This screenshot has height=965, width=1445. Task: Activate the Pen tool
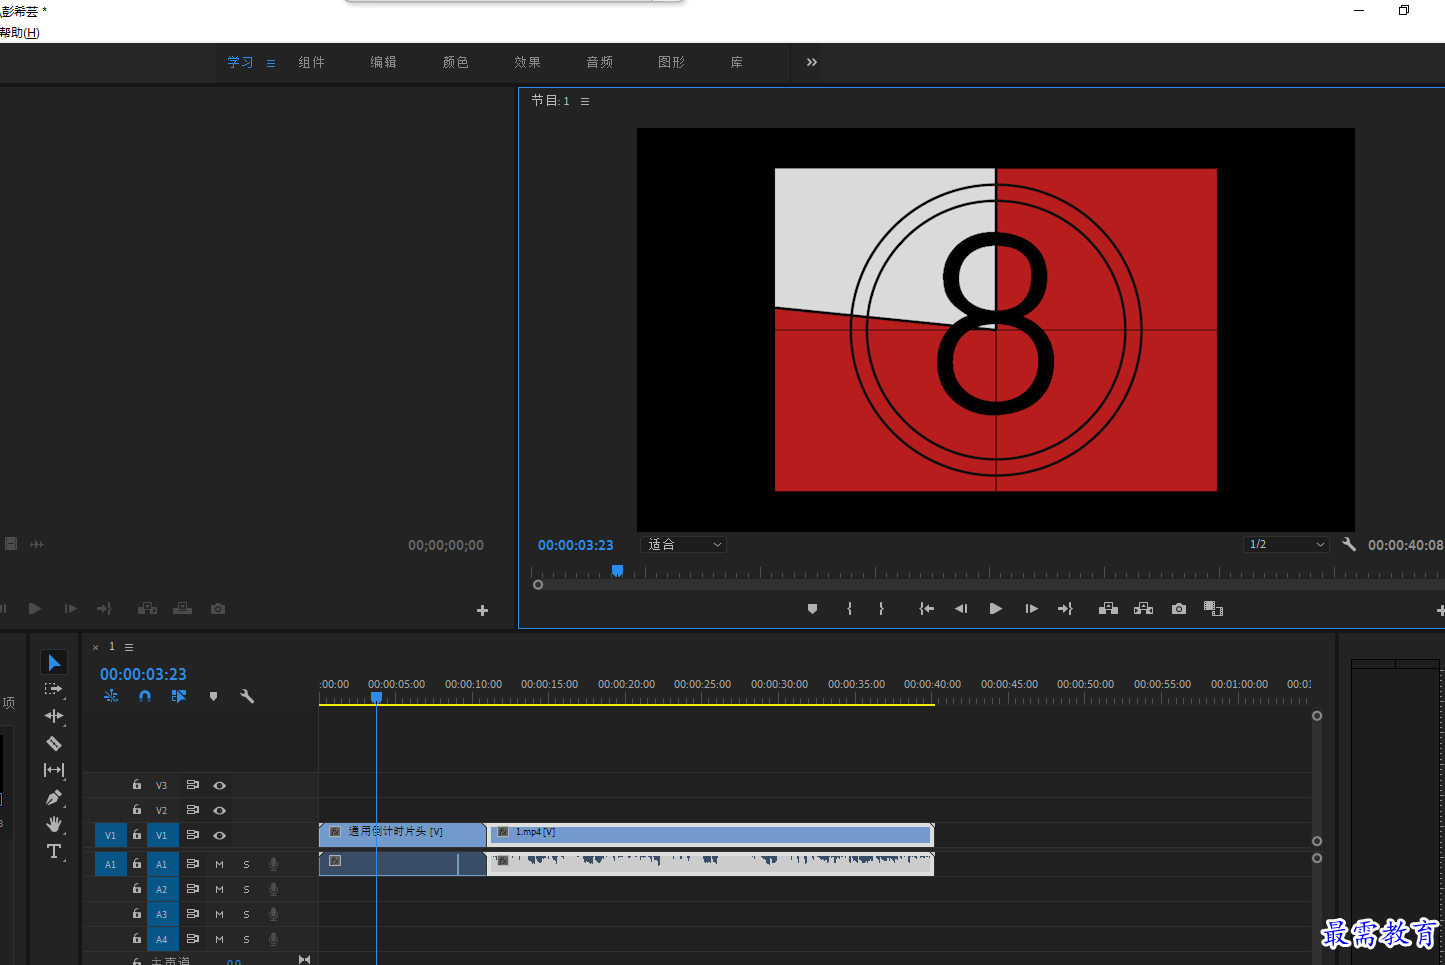click(x=54, y=797)
